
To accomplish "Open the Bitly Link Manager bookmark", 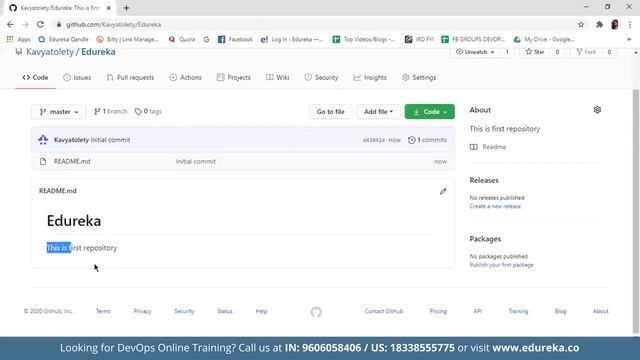I will click(x=127, y=39).
